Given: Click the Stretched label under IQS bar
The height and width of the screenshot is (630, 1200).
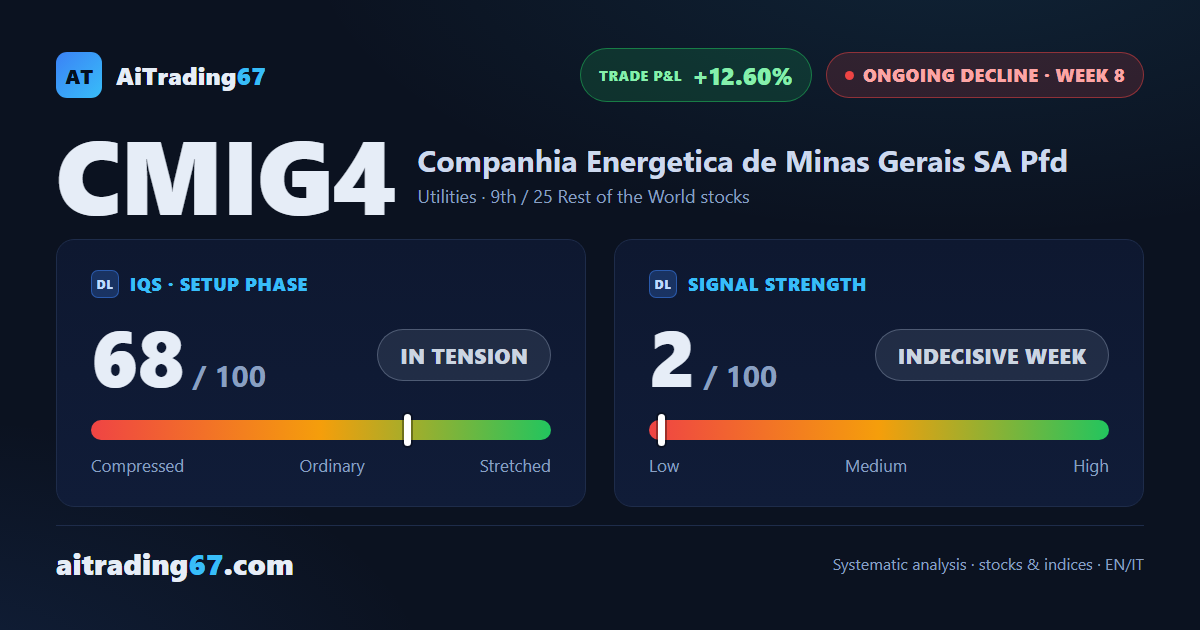Looking at the screenshot, I should click(515, 466).
